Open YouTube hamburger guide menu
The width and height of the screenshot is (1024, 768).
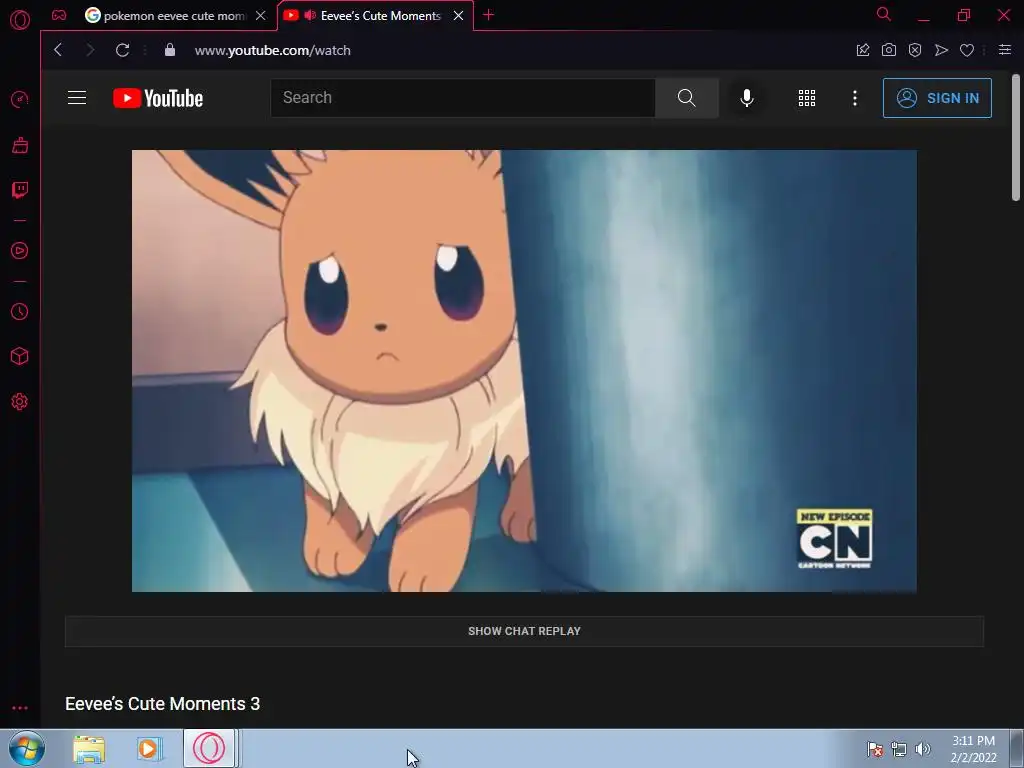[77, 98]
